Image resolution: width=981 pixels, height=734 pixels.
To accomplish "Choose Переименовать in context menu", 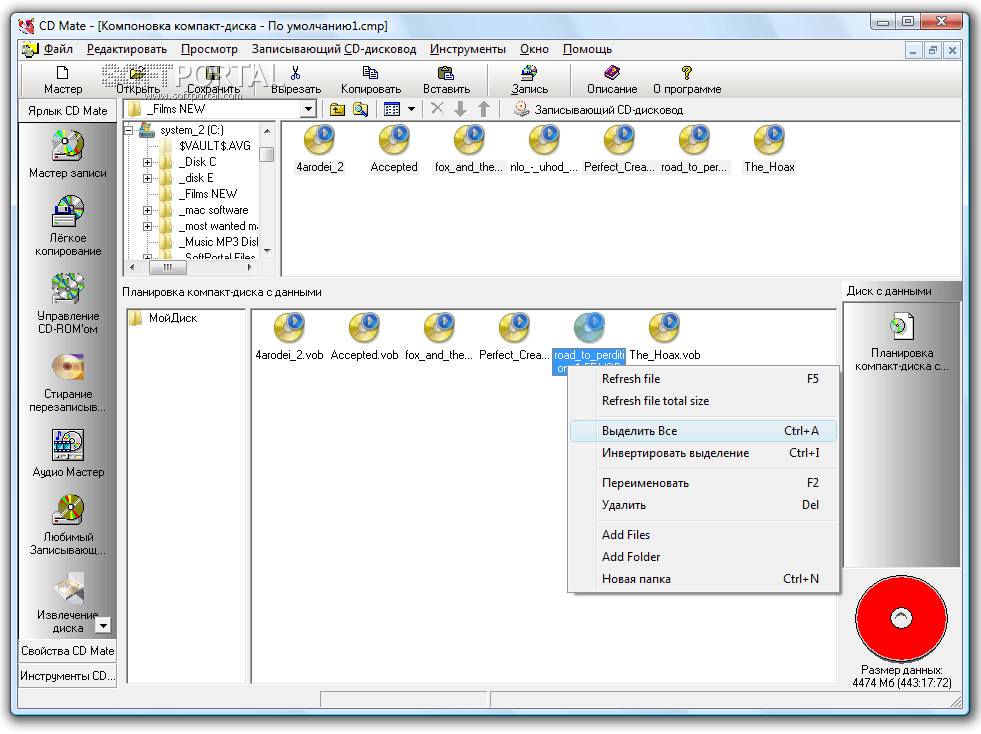I will click(703, 482).
